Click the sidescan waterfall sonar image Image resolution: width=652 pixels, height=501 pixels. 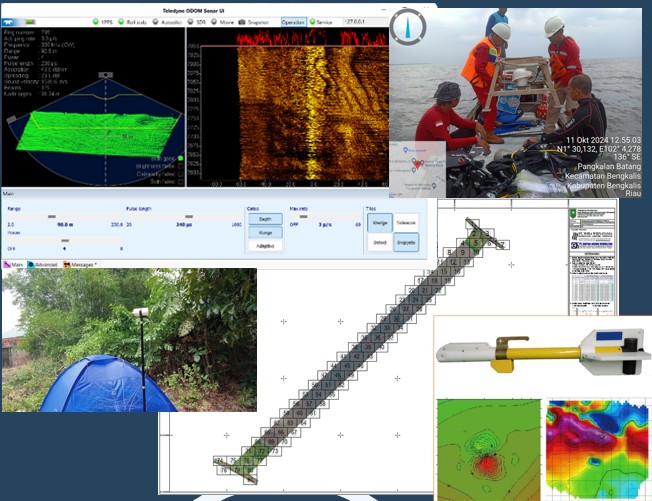click(x=313, y=113)
